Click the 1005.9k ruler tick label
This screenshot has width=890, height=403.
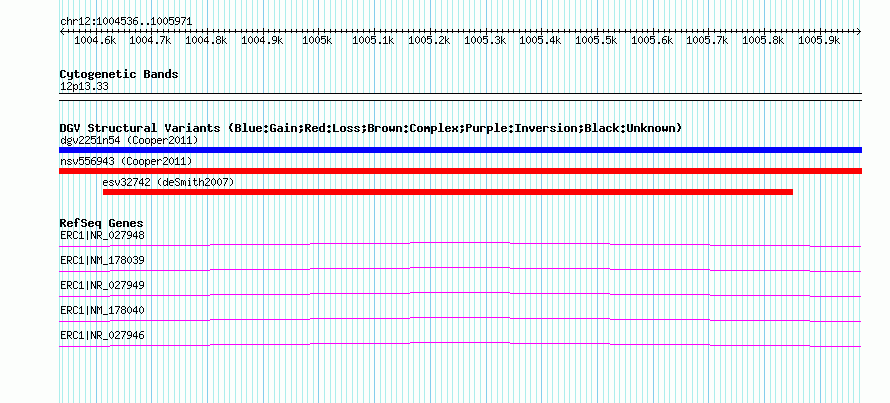(818, 40)
